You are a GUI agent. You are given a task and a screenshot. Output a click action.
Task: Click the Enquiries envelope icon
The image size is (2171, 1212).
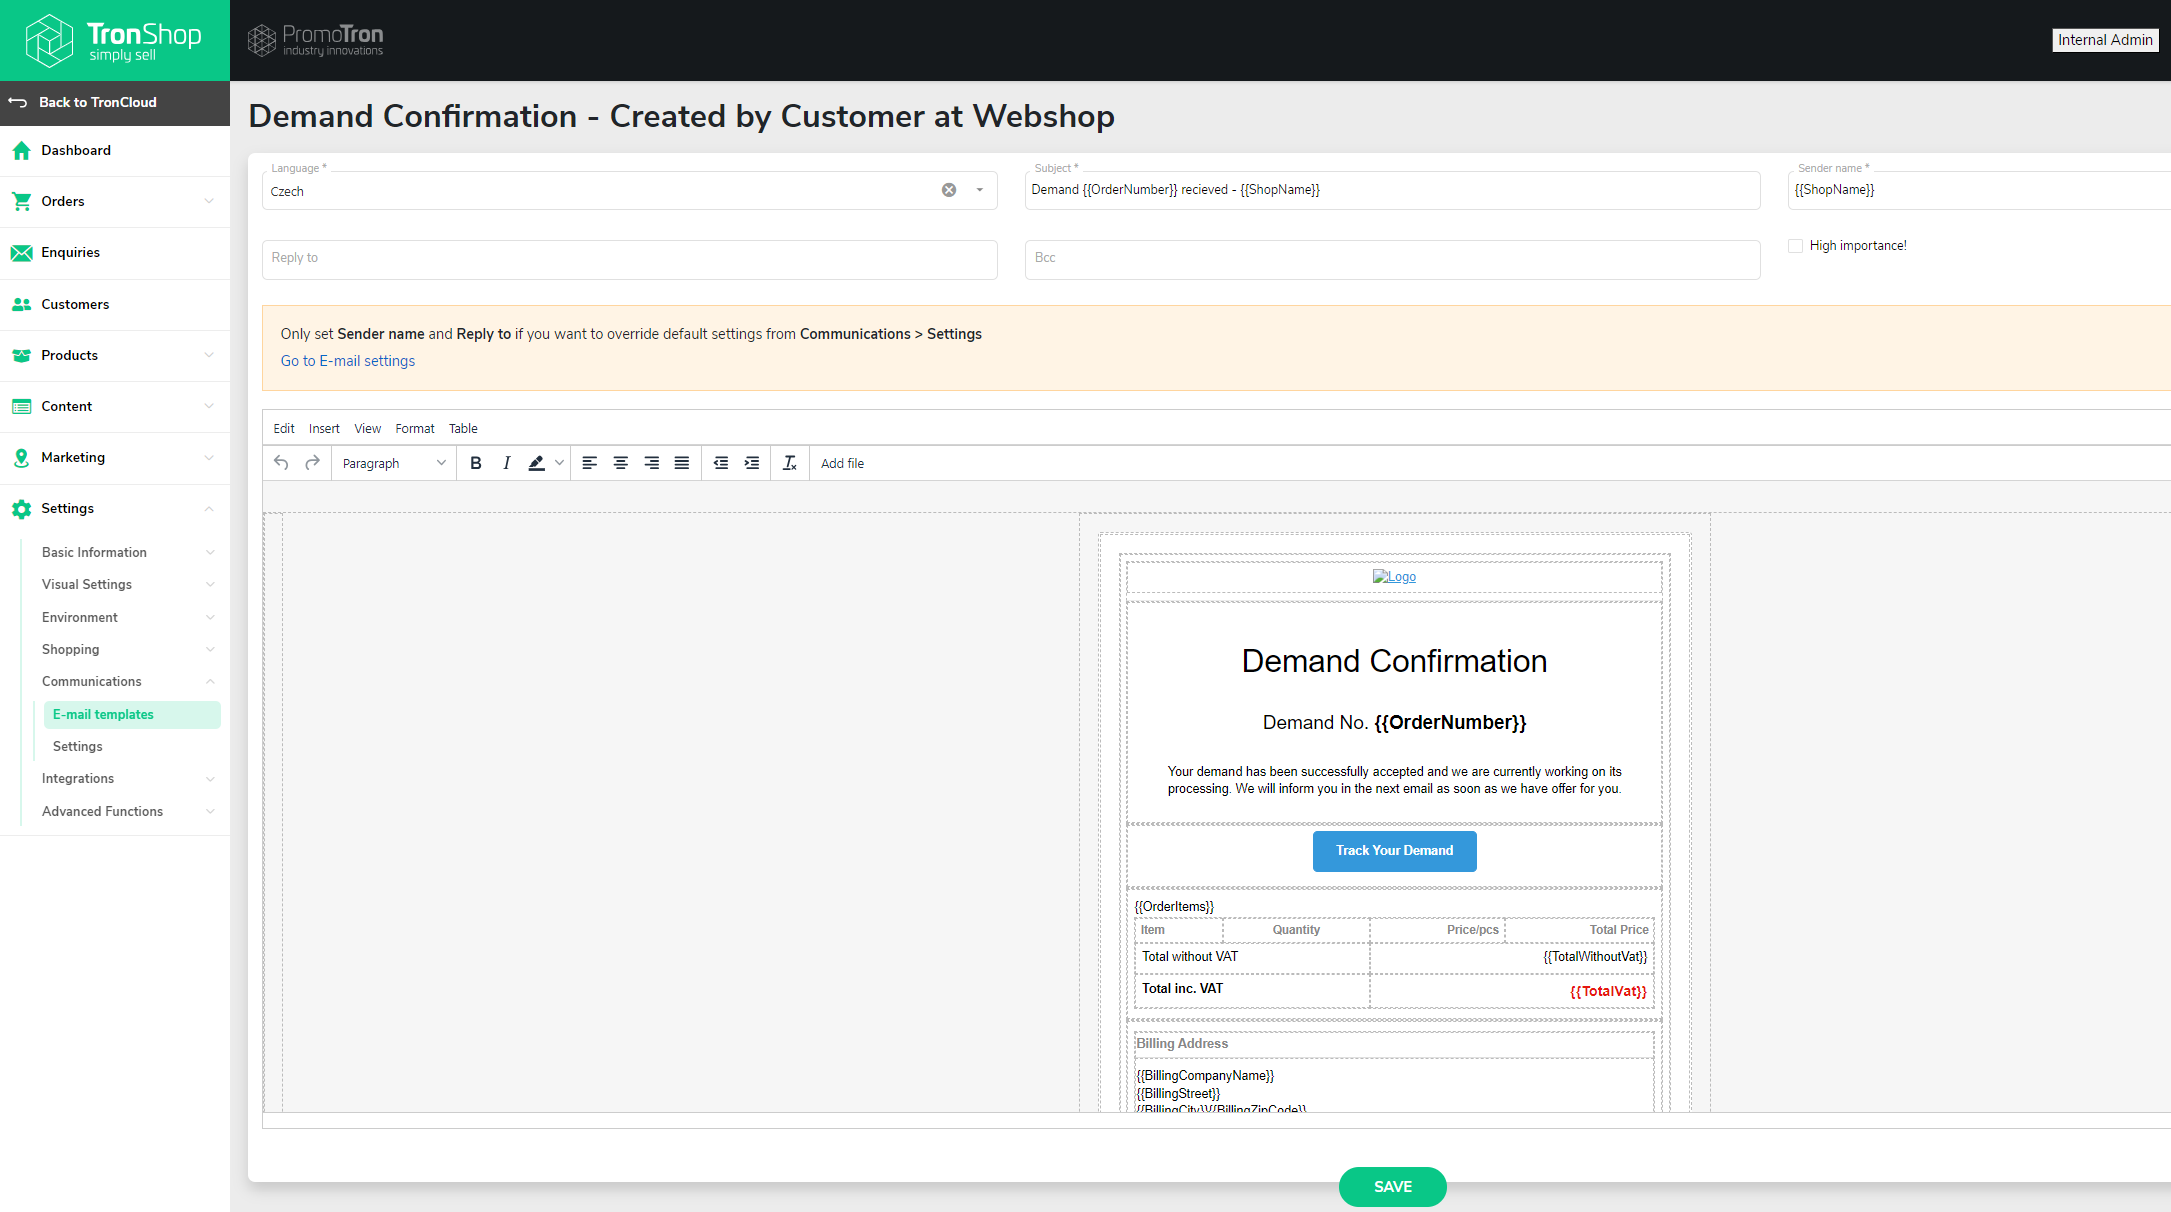21,253
